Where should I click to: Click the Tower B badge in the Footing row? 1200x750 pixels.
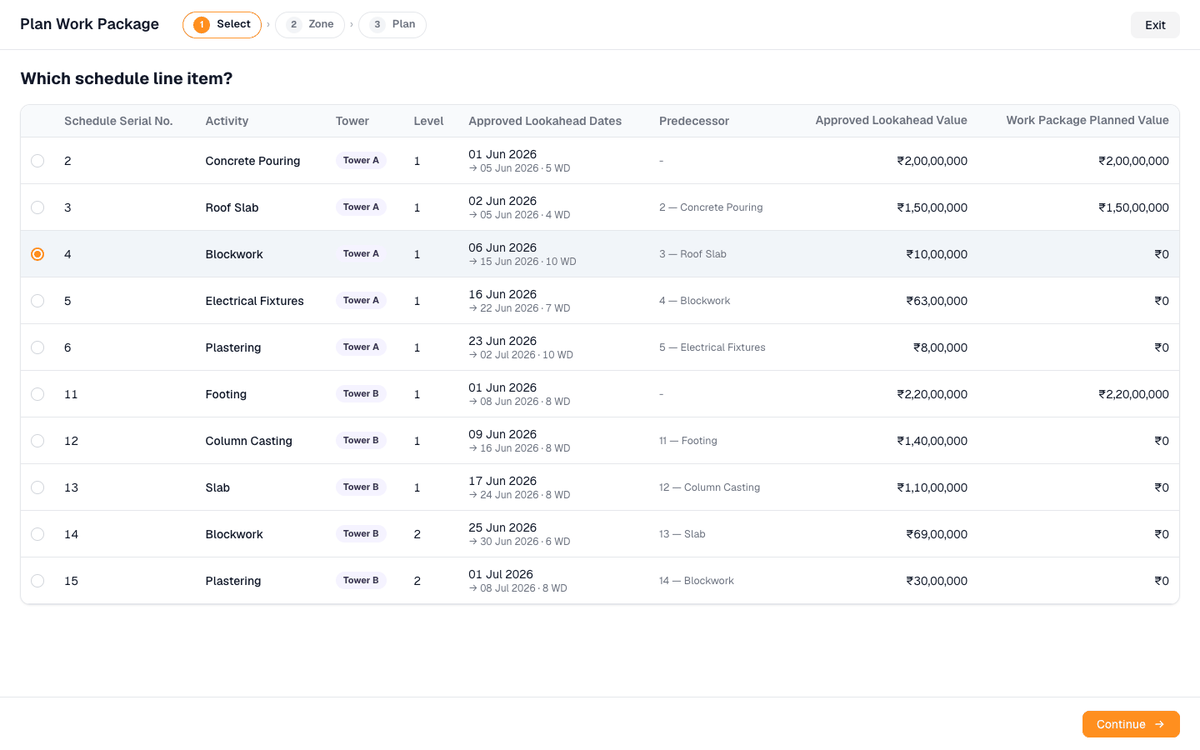(361, 394)
